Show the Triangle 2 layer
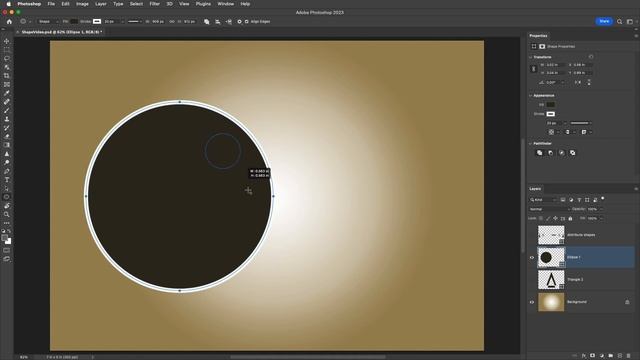The height and width of the screenshot is (360, 640). [532, 280]
